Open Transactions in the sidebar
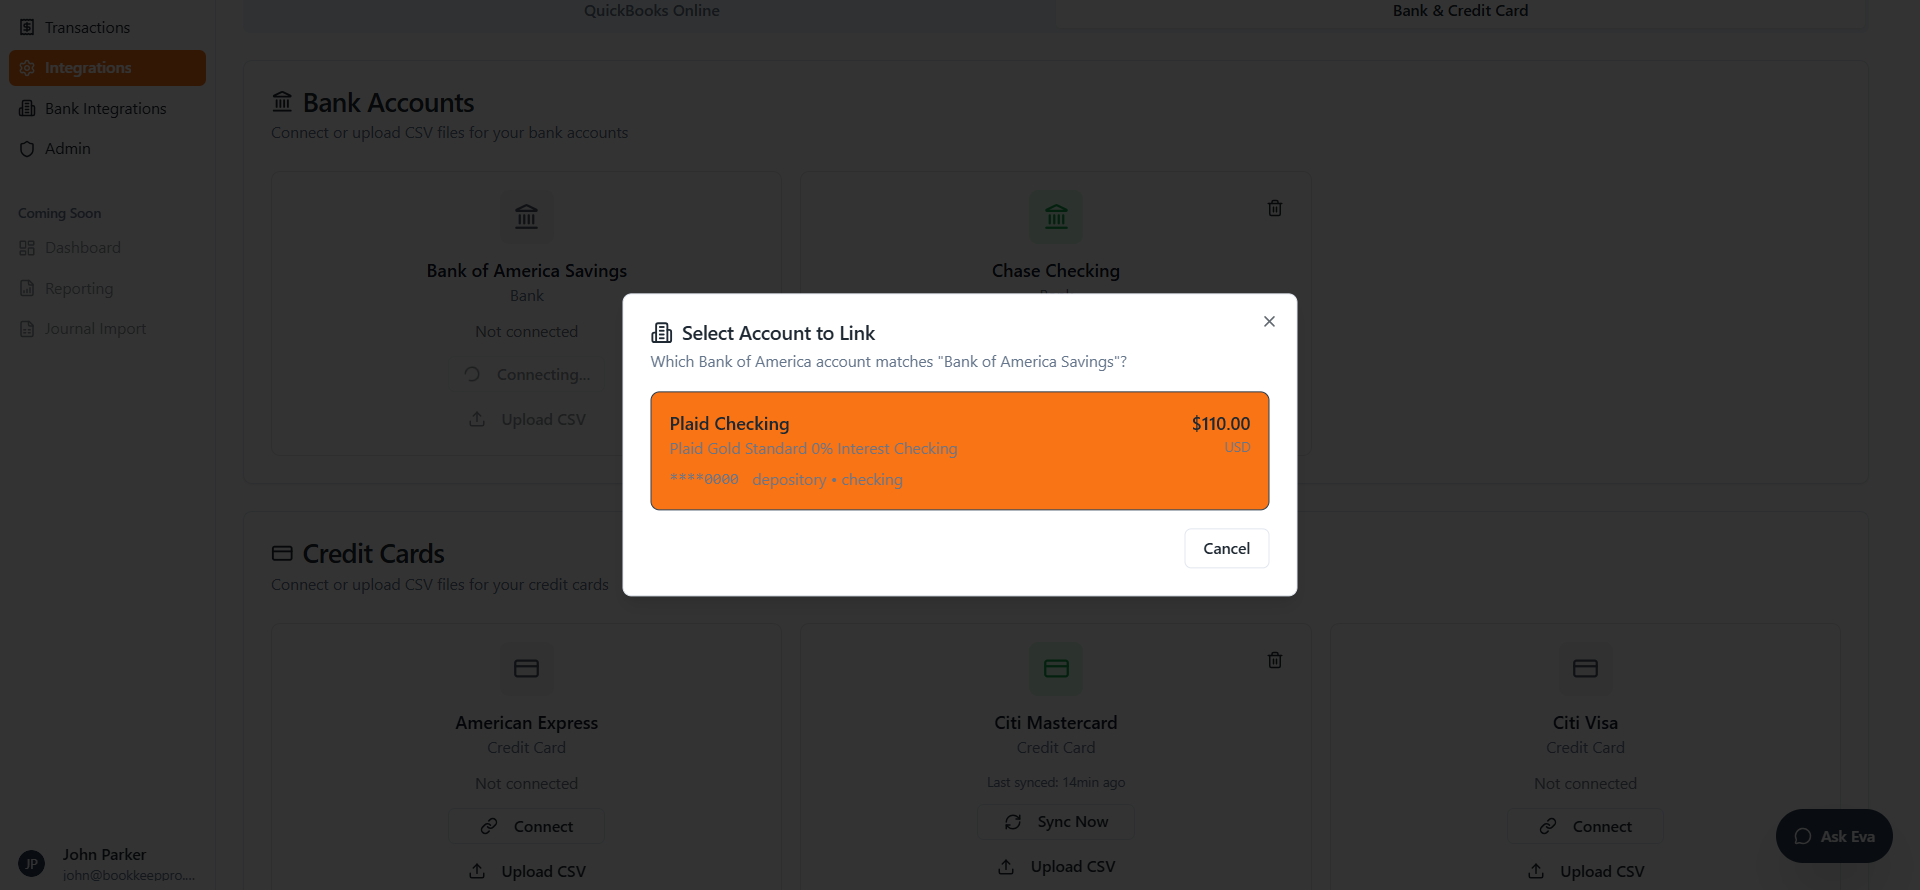Screen dimensions: 1920x890 (87, 27)
